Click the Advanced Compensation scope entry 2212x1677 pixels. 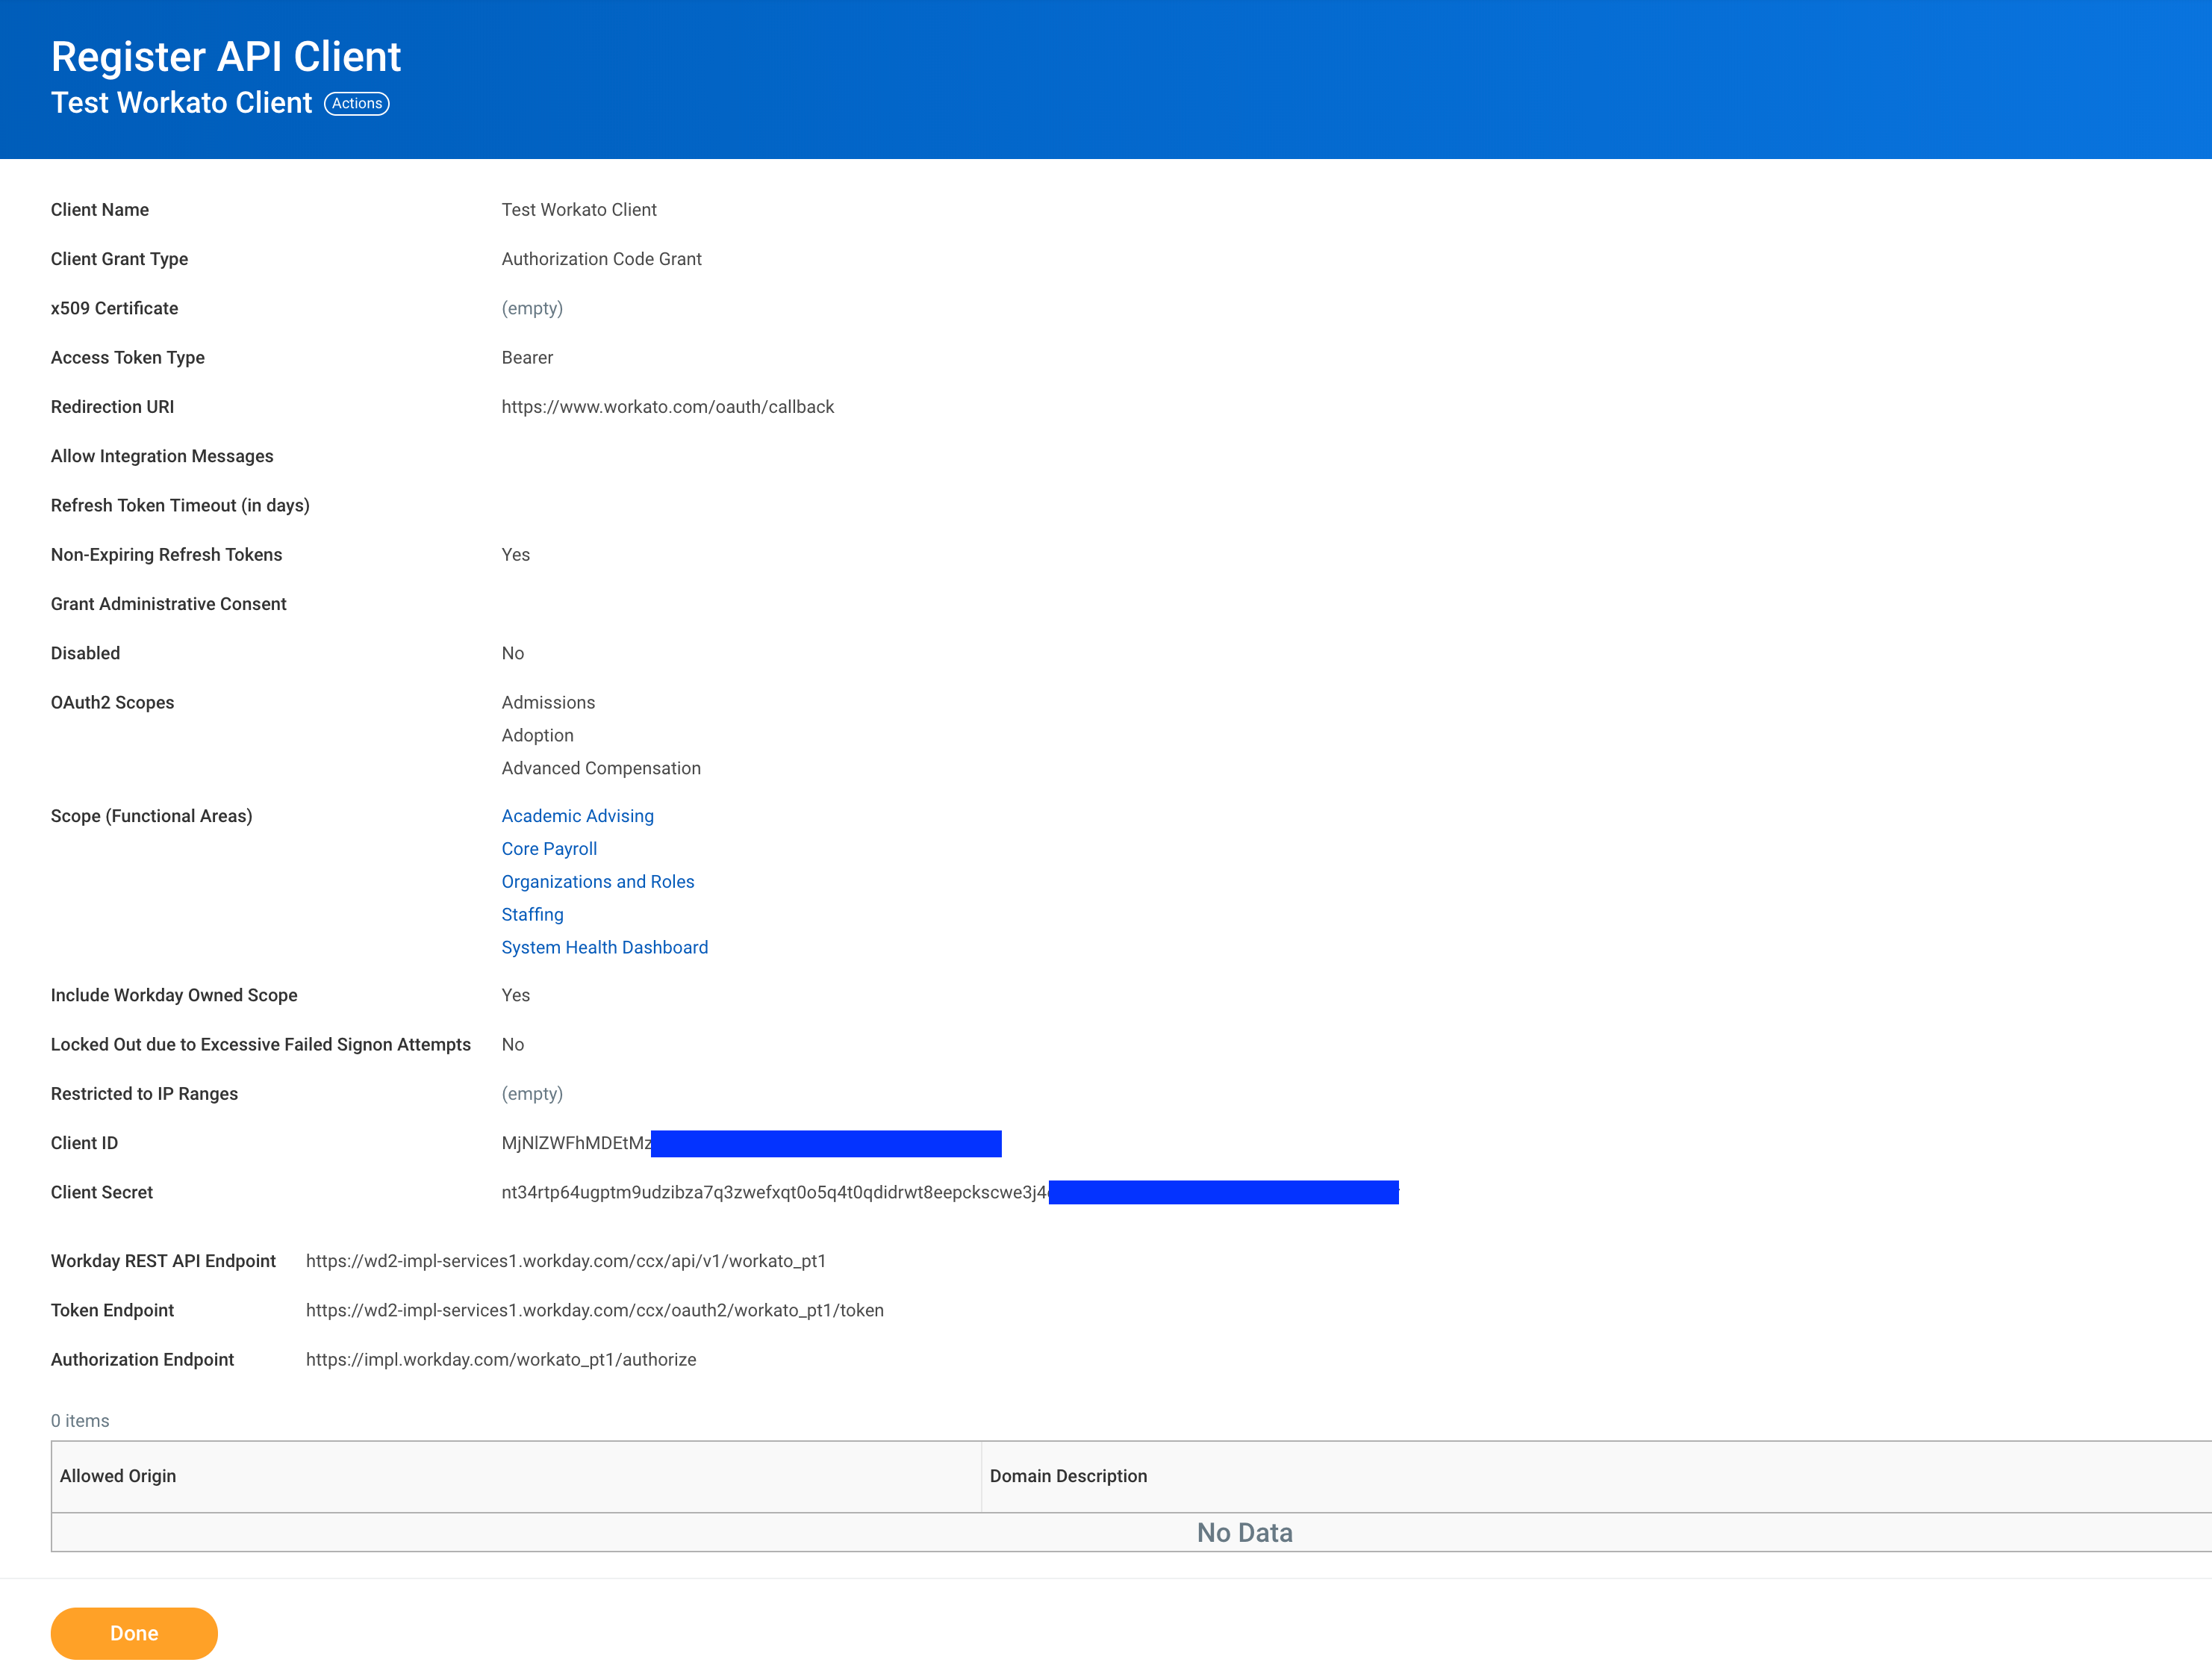tap(601, 769)
